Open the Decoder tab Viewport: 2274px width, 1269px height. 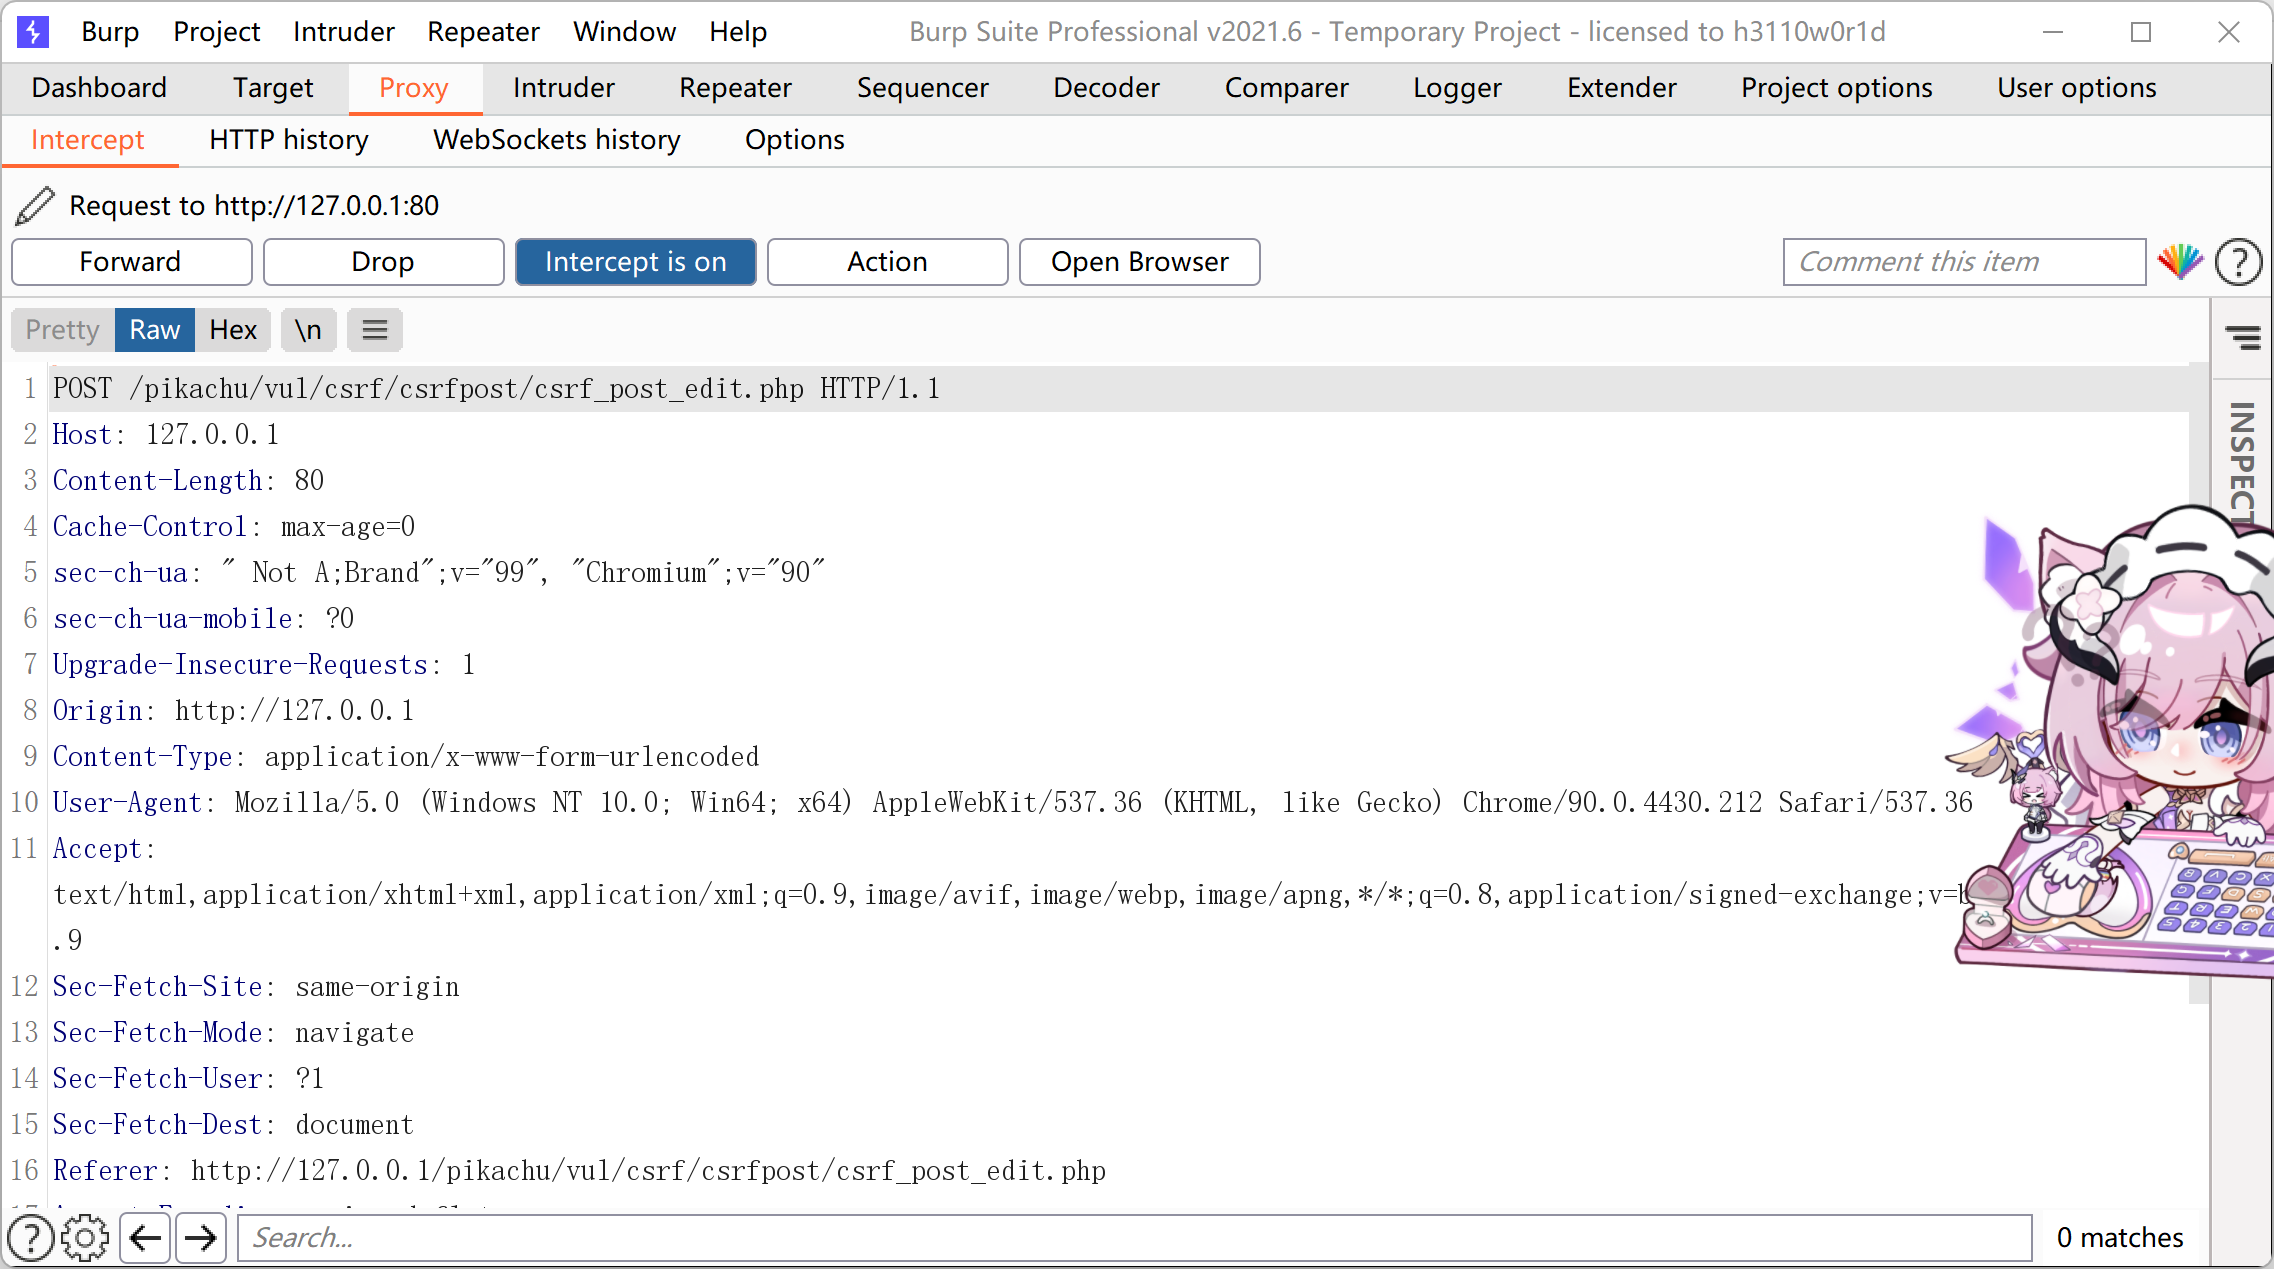[x=1107, y=88]
